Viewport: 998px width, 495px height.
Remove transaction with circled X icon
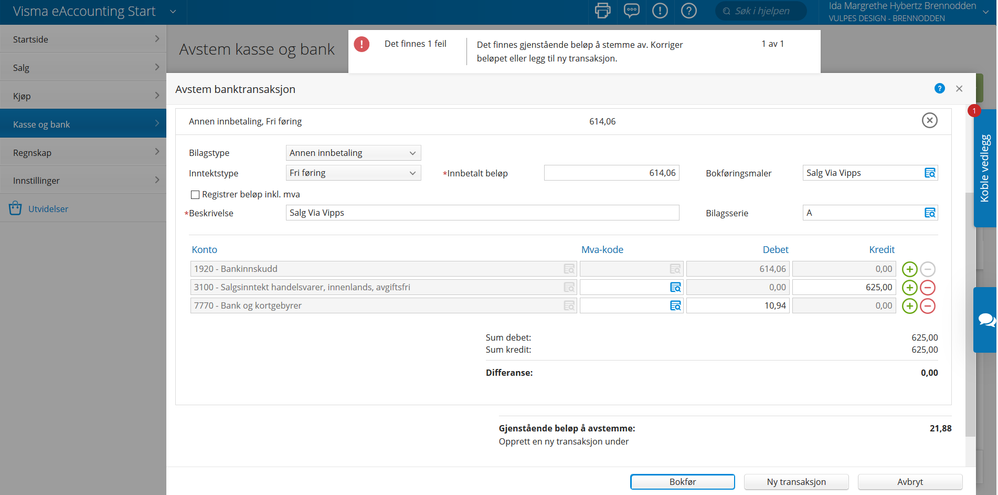click(x=929, y=121)
